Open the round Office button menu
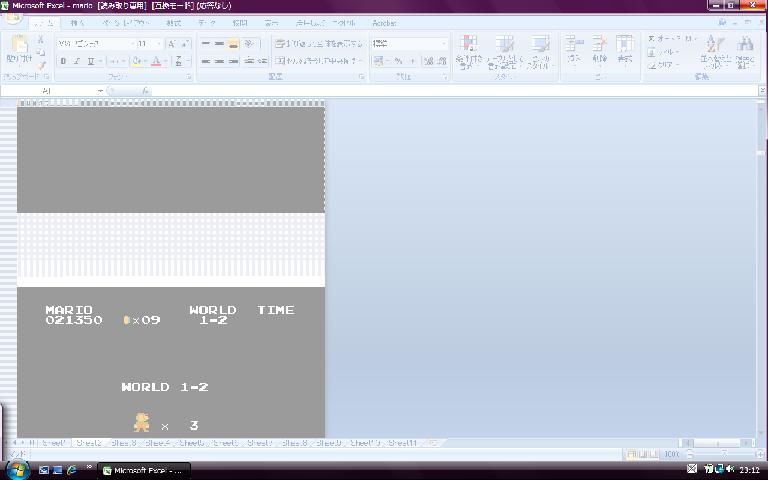The image size is (768, 480). pyautogui.click(x=13, y=19)
